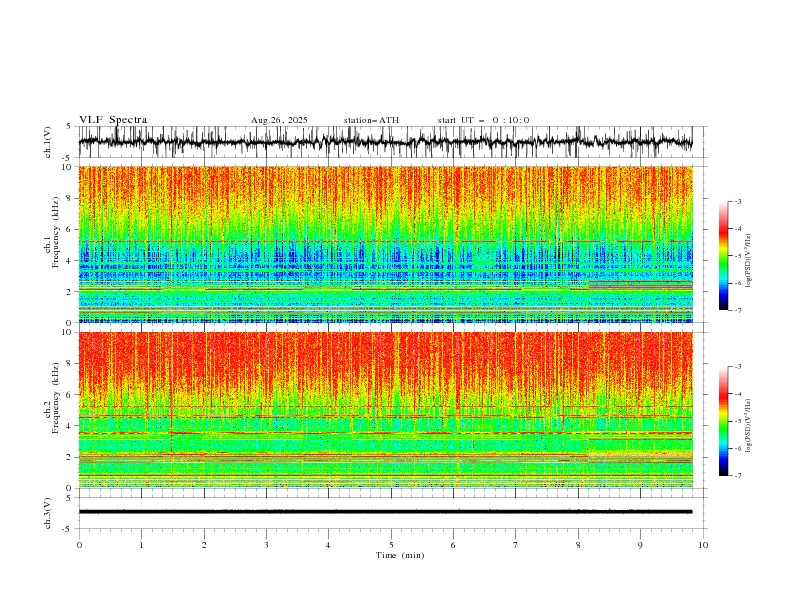The image size is (792, 612).
Task: Click the time axis tick "9"
Action: point(640,545)
